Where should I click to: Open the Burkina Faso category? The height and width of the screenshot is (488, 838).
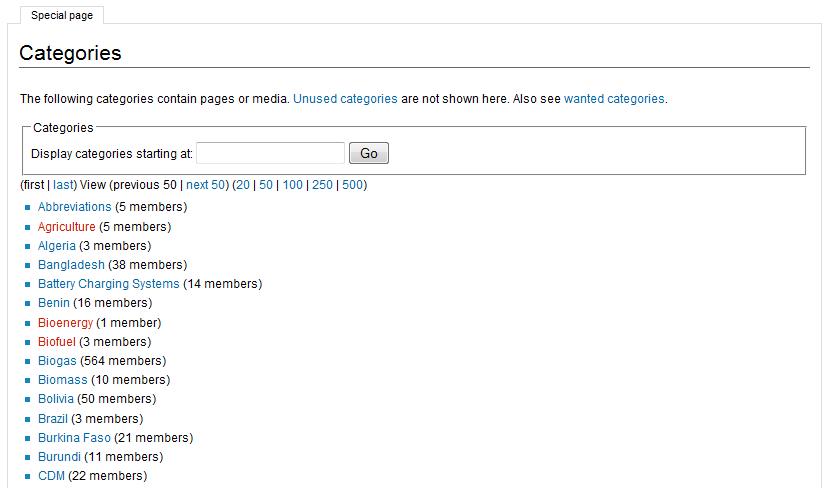[74, 438]
